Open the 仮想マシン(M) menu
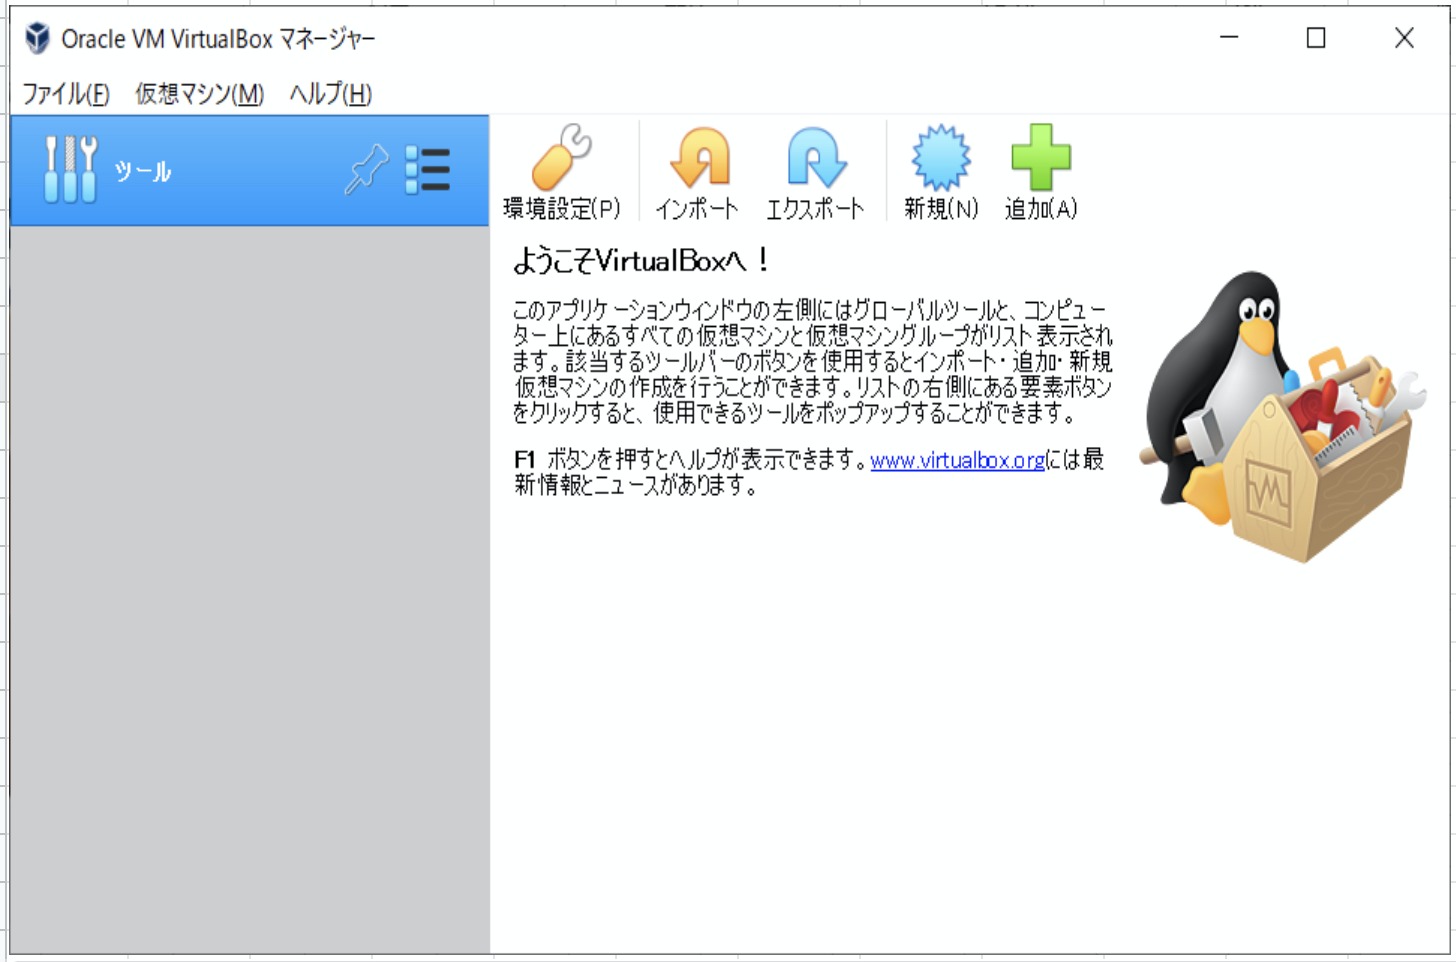The width and height of the screenshot is (1456, 962). (x=200, y=94)
